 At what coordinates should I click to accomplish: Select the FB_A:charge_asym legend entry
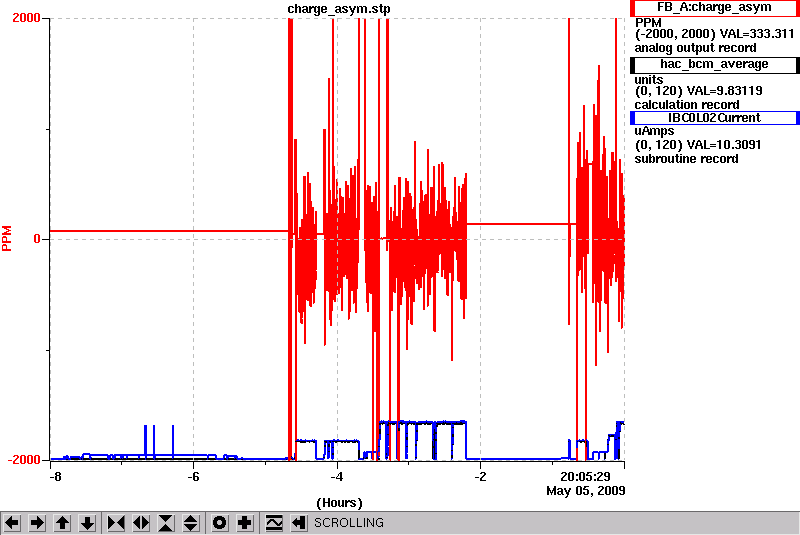[x=714, y=8]
